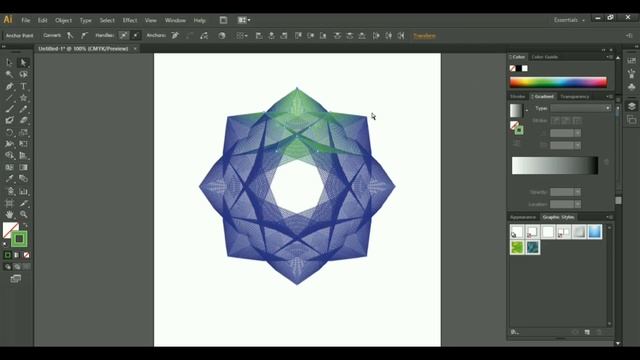Select the Pencil tool
640x360 pixels.
click(x=23, y=109)
